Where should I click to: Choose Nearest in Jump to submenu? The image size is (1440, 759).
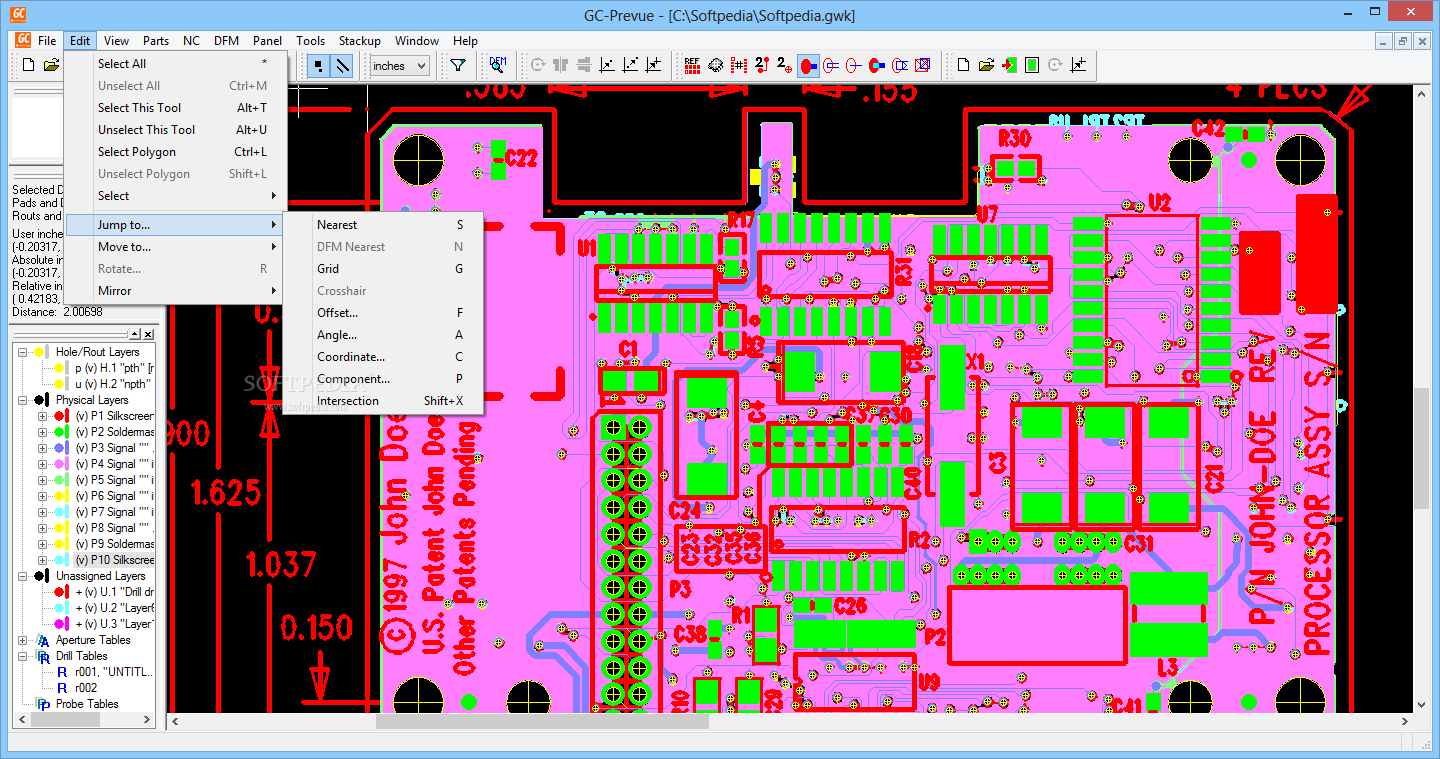pyautogui.click(x=384, y=224)
